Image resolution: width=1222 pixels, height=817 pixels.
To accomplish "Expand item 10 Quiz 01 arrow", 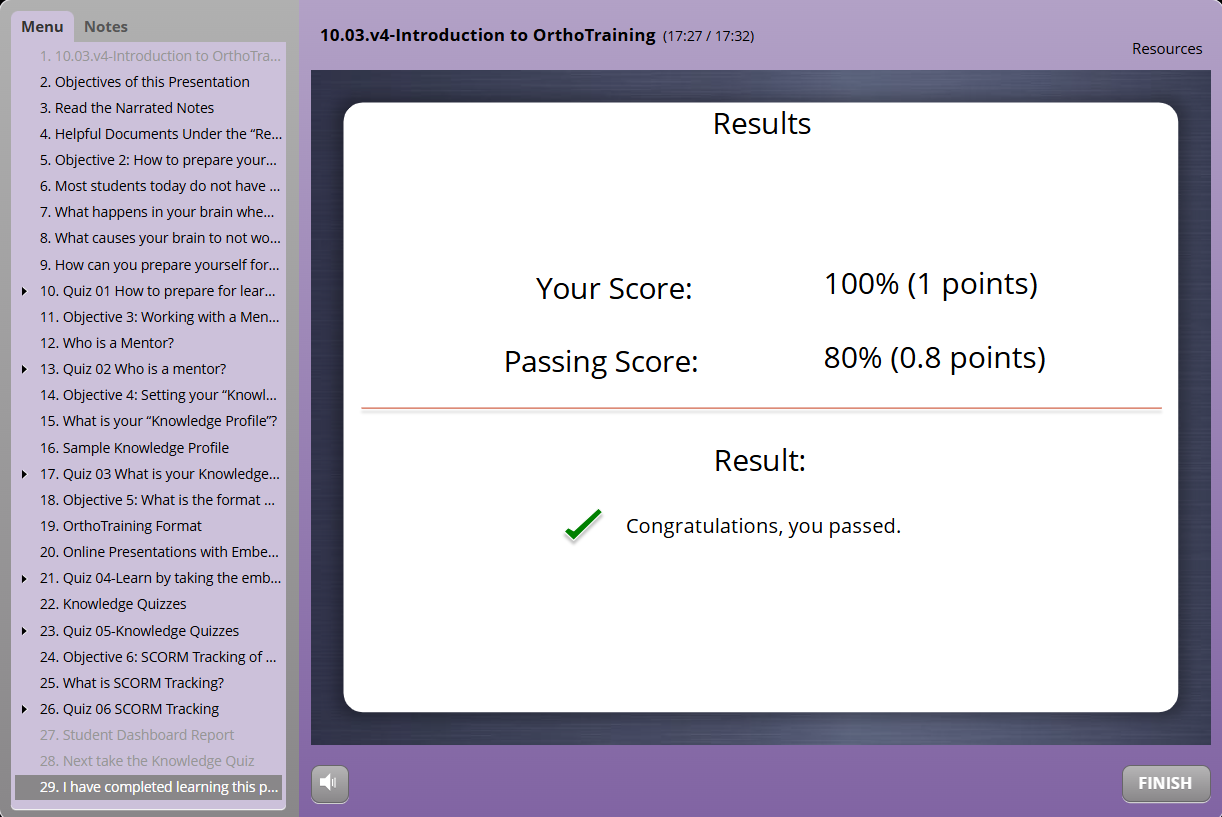I will 24,291.
